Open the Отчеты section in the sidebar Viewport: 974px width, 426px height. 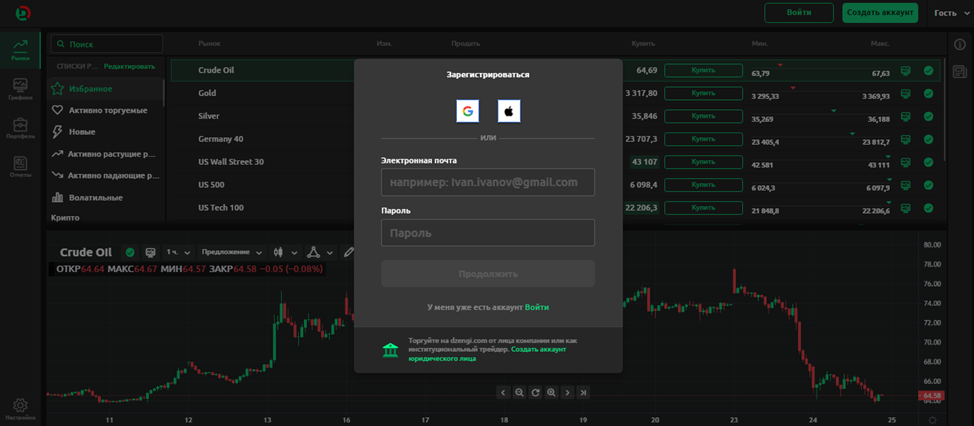click(x=20, y=166)
